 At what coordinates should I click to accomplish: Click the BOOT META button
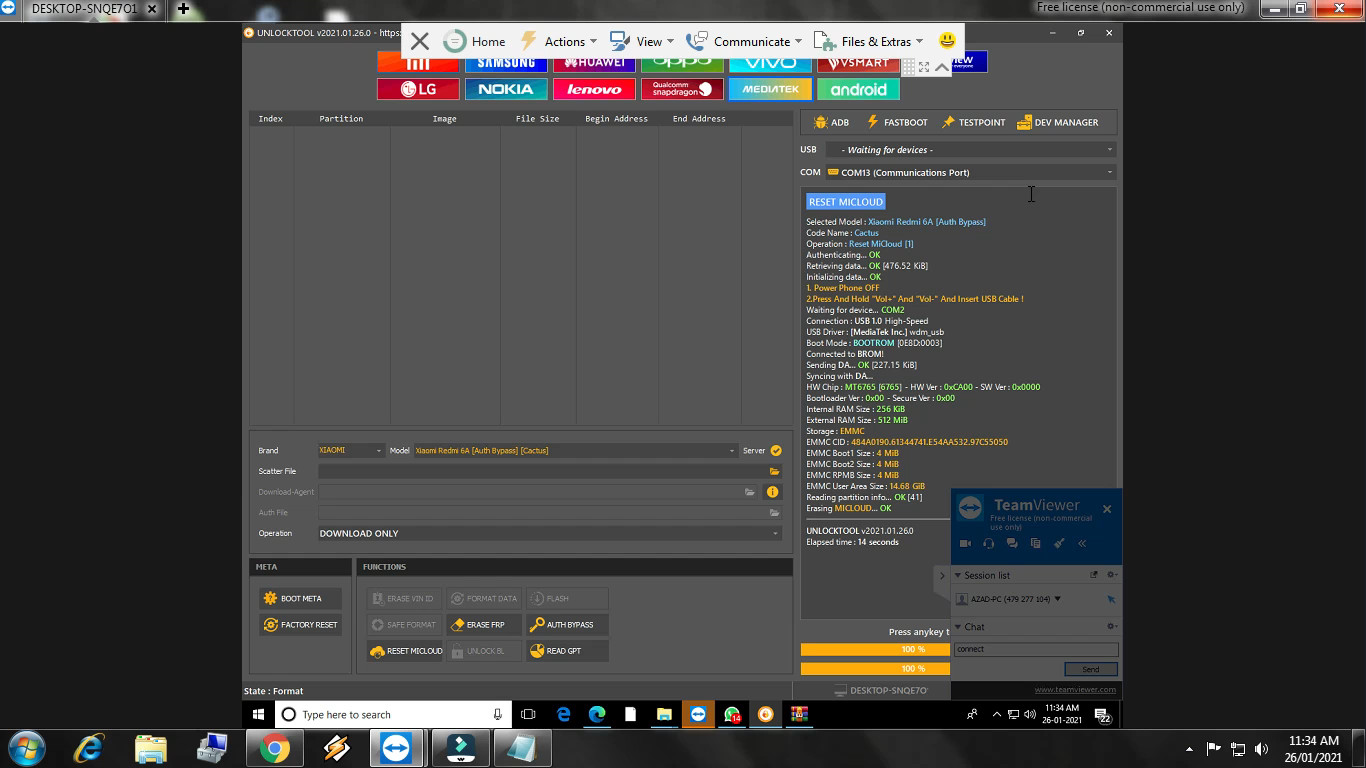[300, 598]
